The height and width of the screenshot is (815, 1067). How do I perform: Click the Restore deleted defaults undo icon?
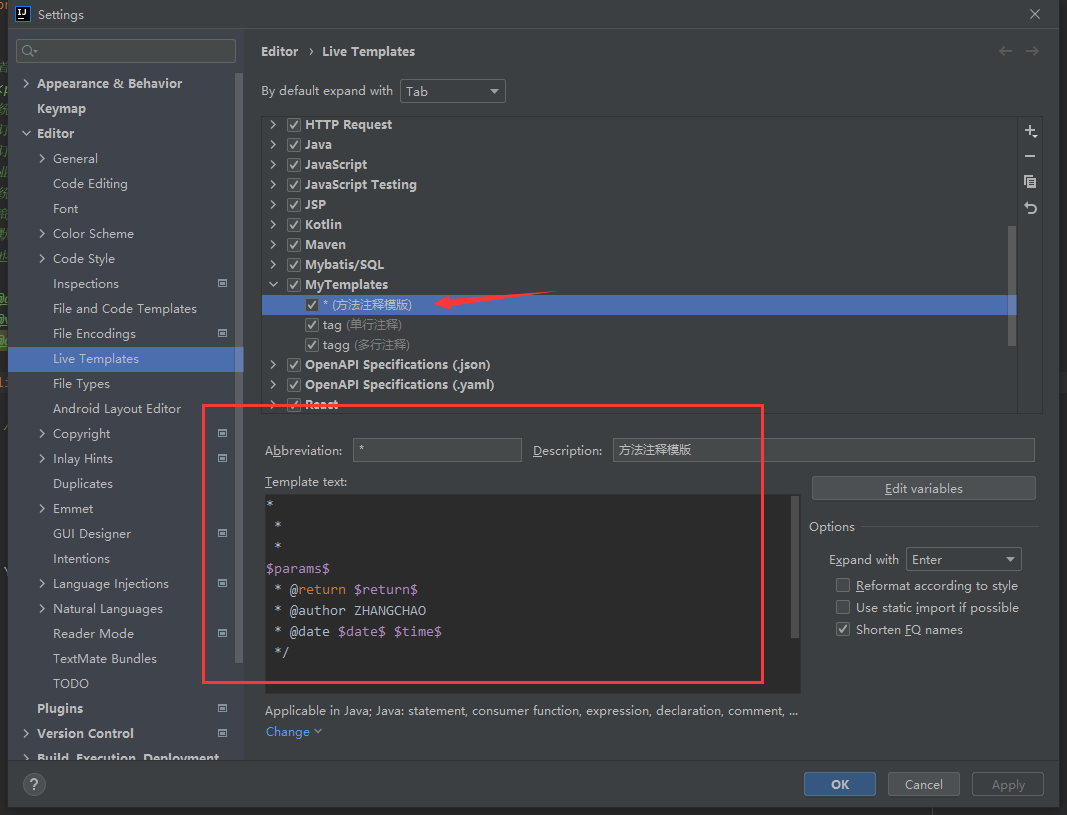(x=1030, y=207)
